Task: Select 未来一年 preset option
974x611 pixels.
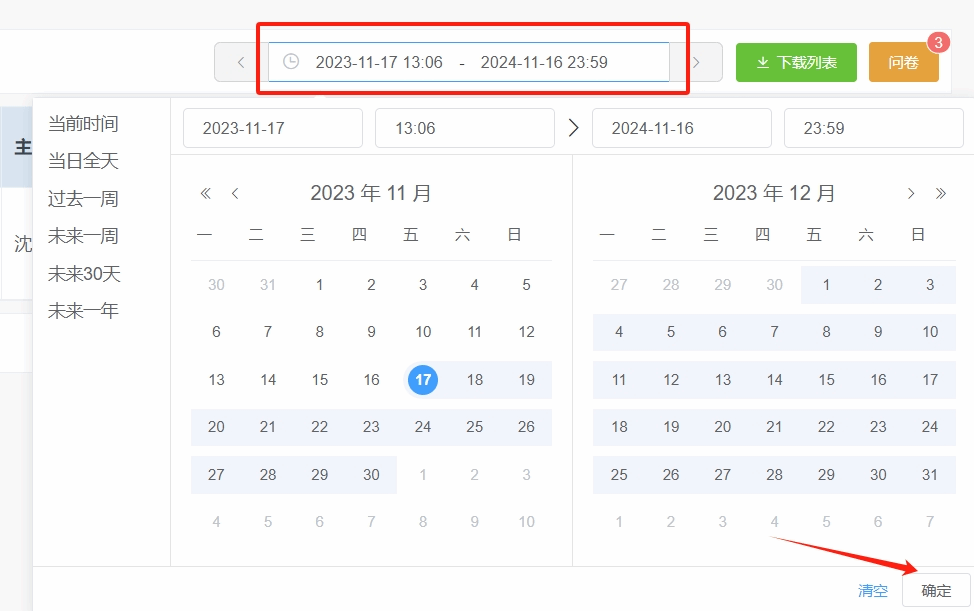Action: coord(83,310)
